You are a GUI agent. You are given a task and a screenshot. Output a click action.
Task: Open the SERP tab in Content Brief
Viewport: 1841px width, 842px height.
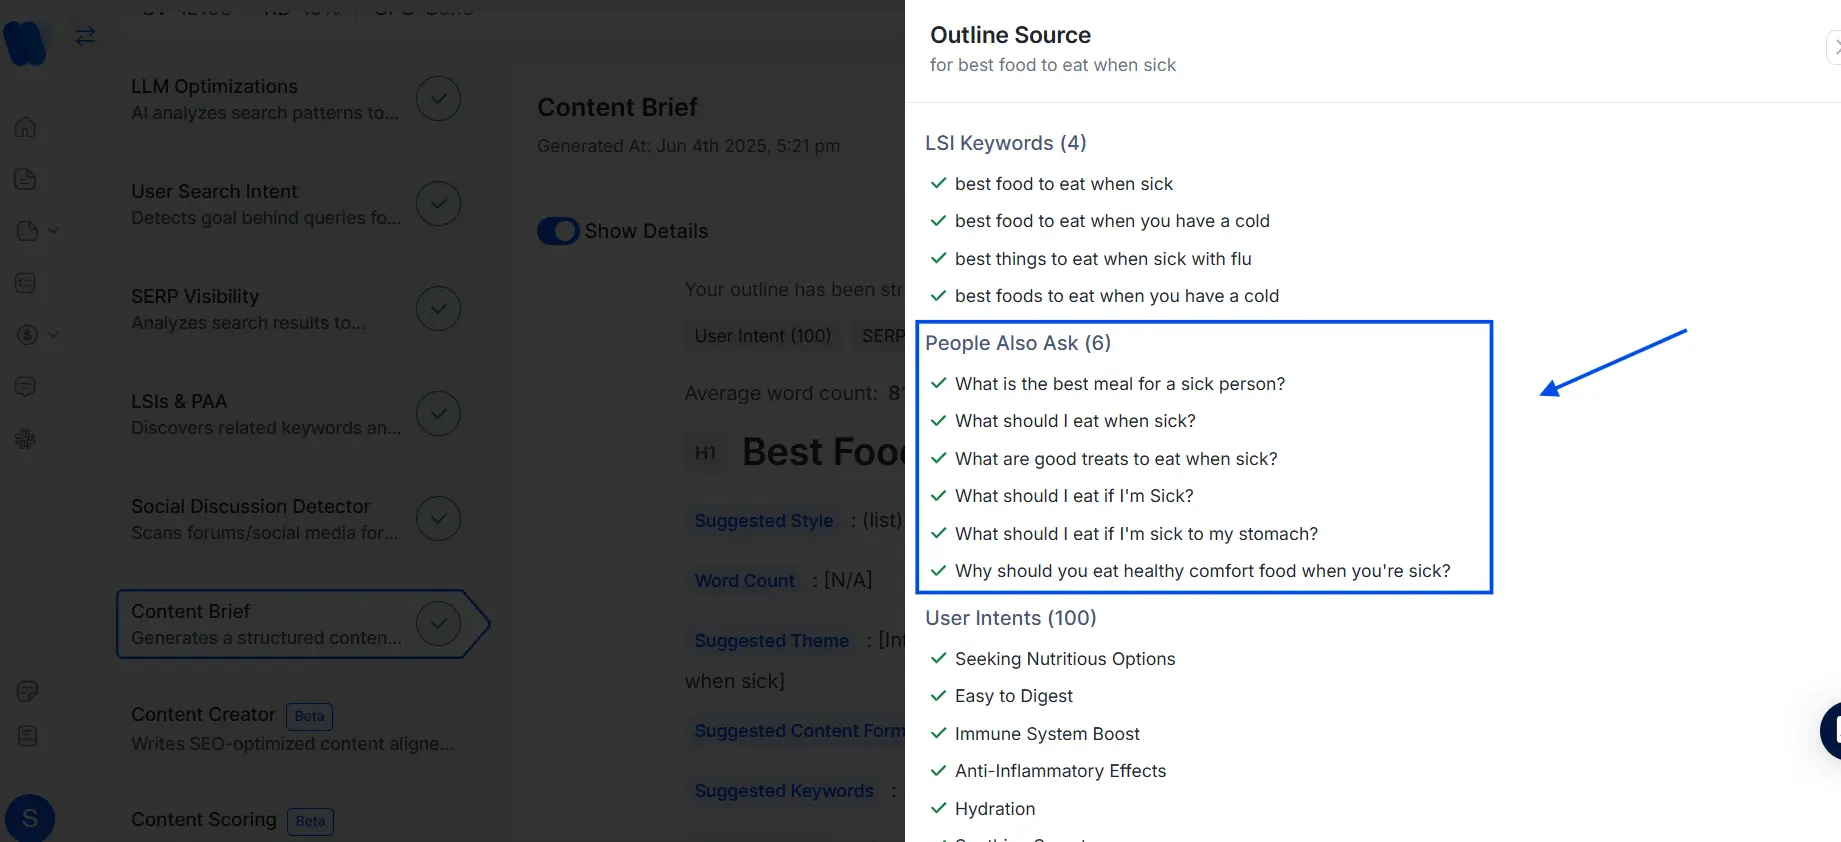tap(884, 336)
